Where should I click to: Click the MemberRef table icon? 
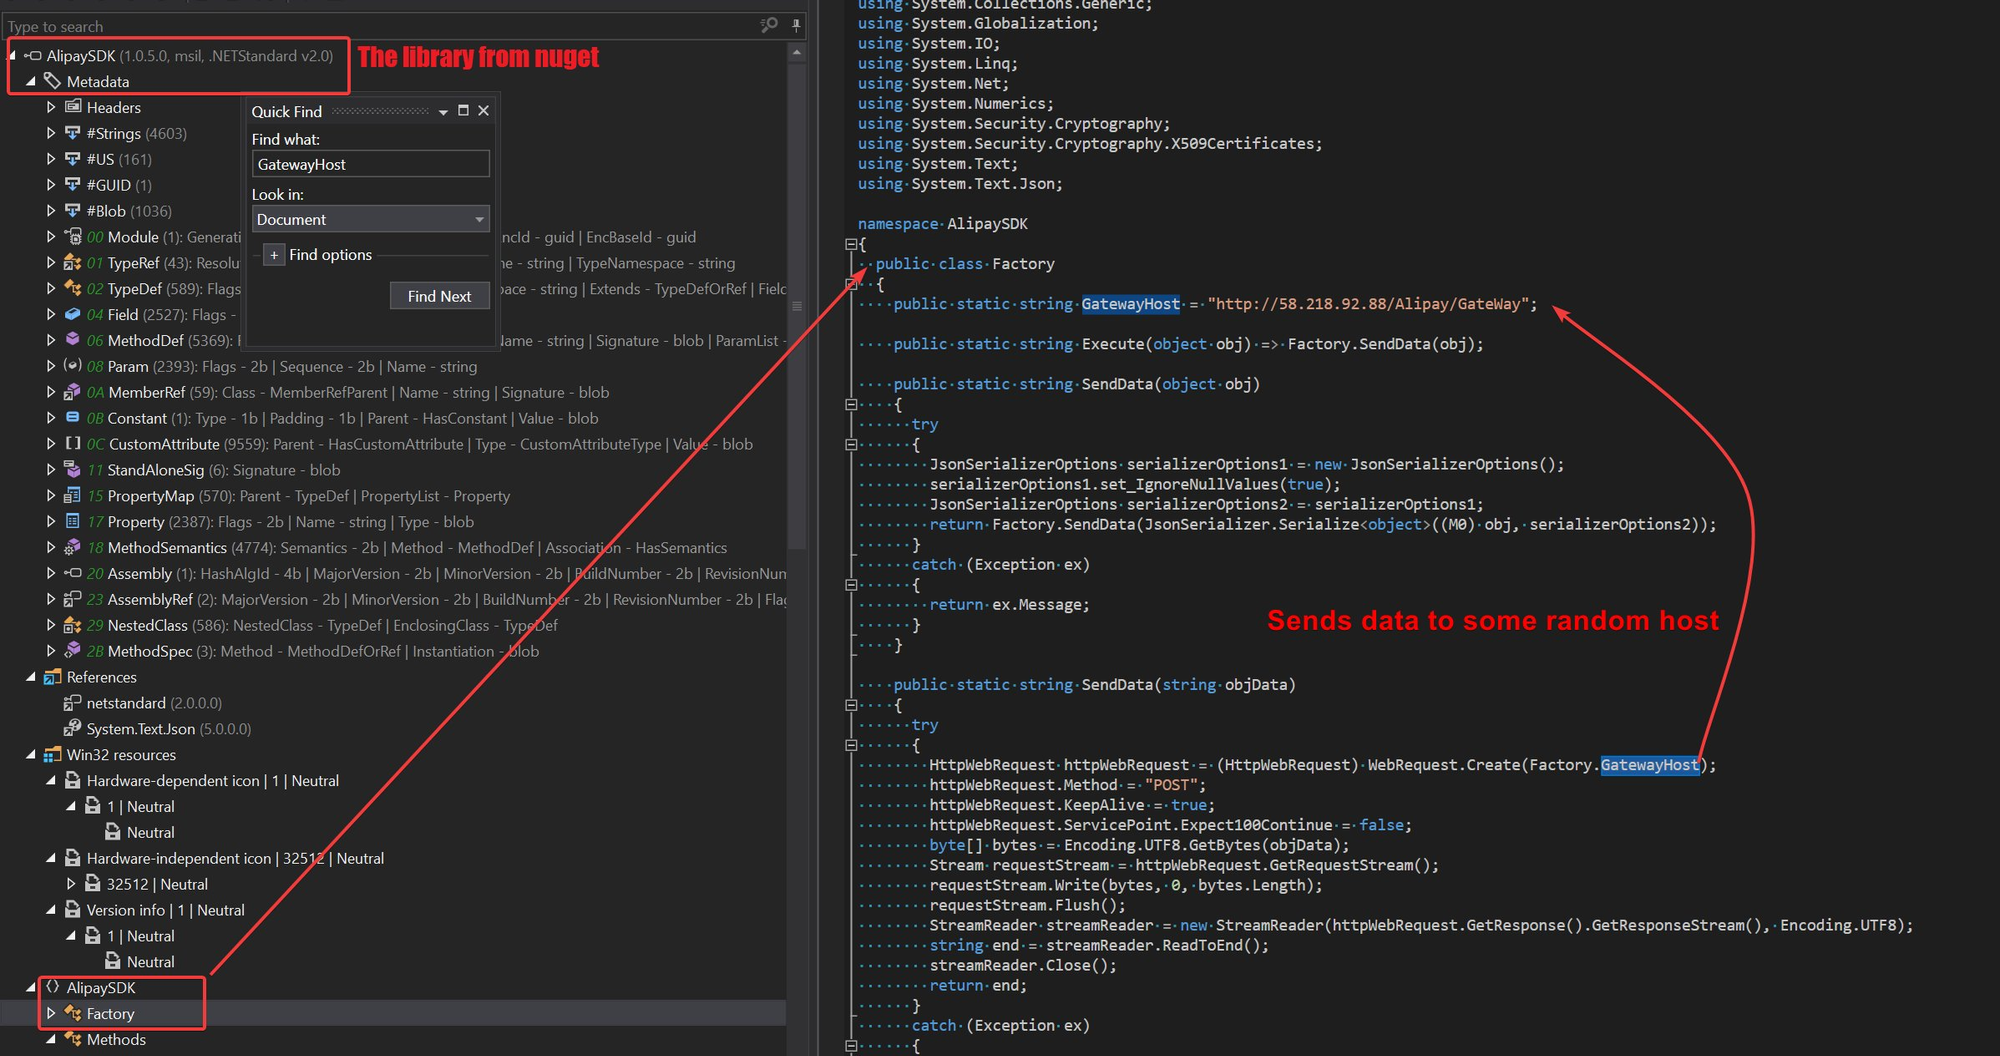tap(73, 392)
